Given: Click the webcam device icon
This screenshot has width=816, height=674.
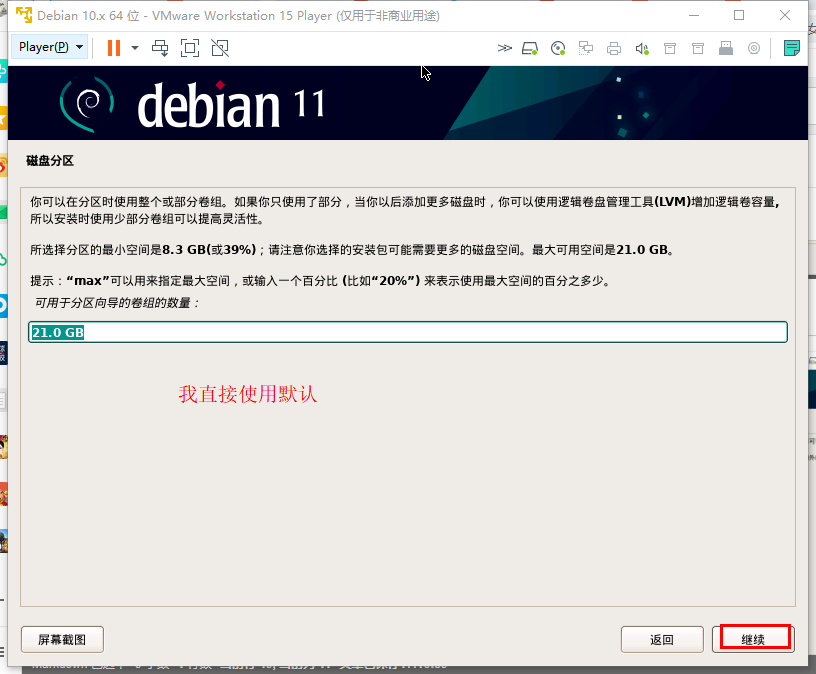Looking at the screenshot, I should coord(754,49).
